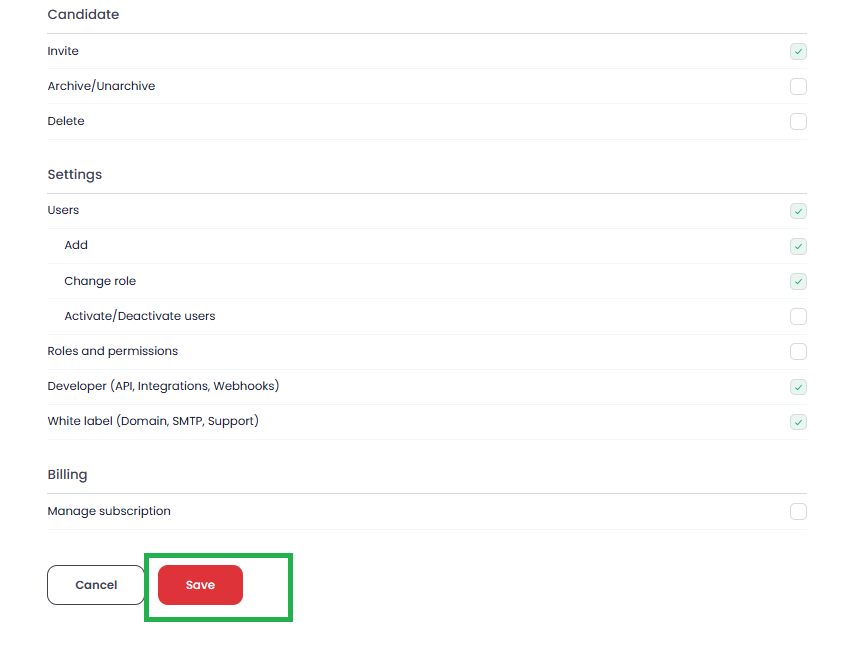
Task: Uncheck the Add users permission
Action: click(x=798, y=246)
